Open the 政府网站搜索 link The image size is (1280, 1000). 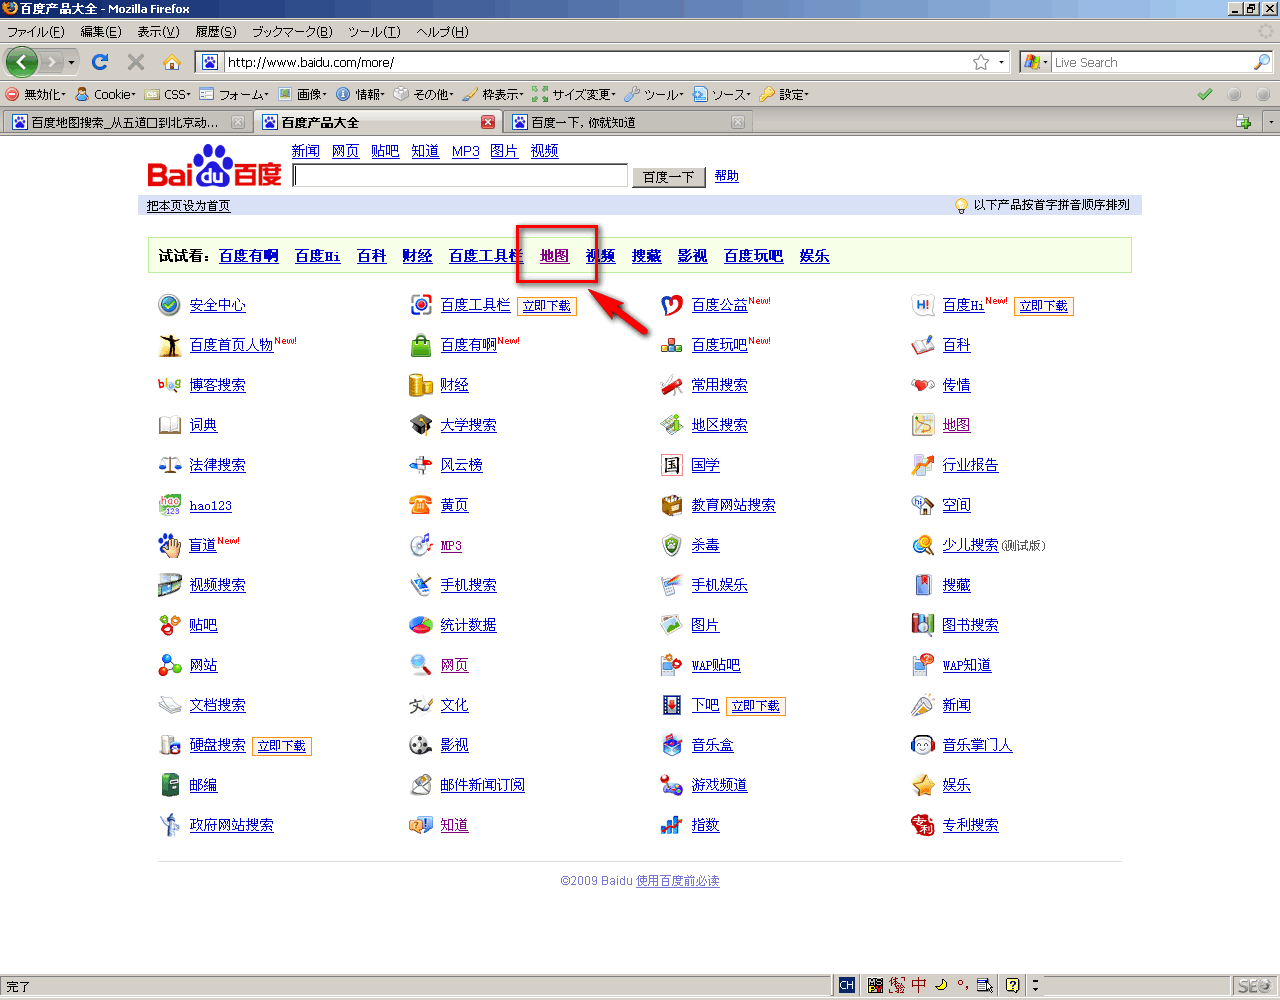click(x=232, y=825)
